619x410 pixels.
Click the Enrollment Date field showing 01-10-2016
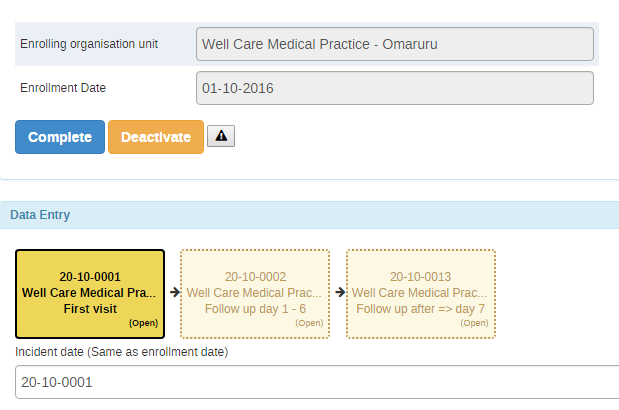(395, 88)
